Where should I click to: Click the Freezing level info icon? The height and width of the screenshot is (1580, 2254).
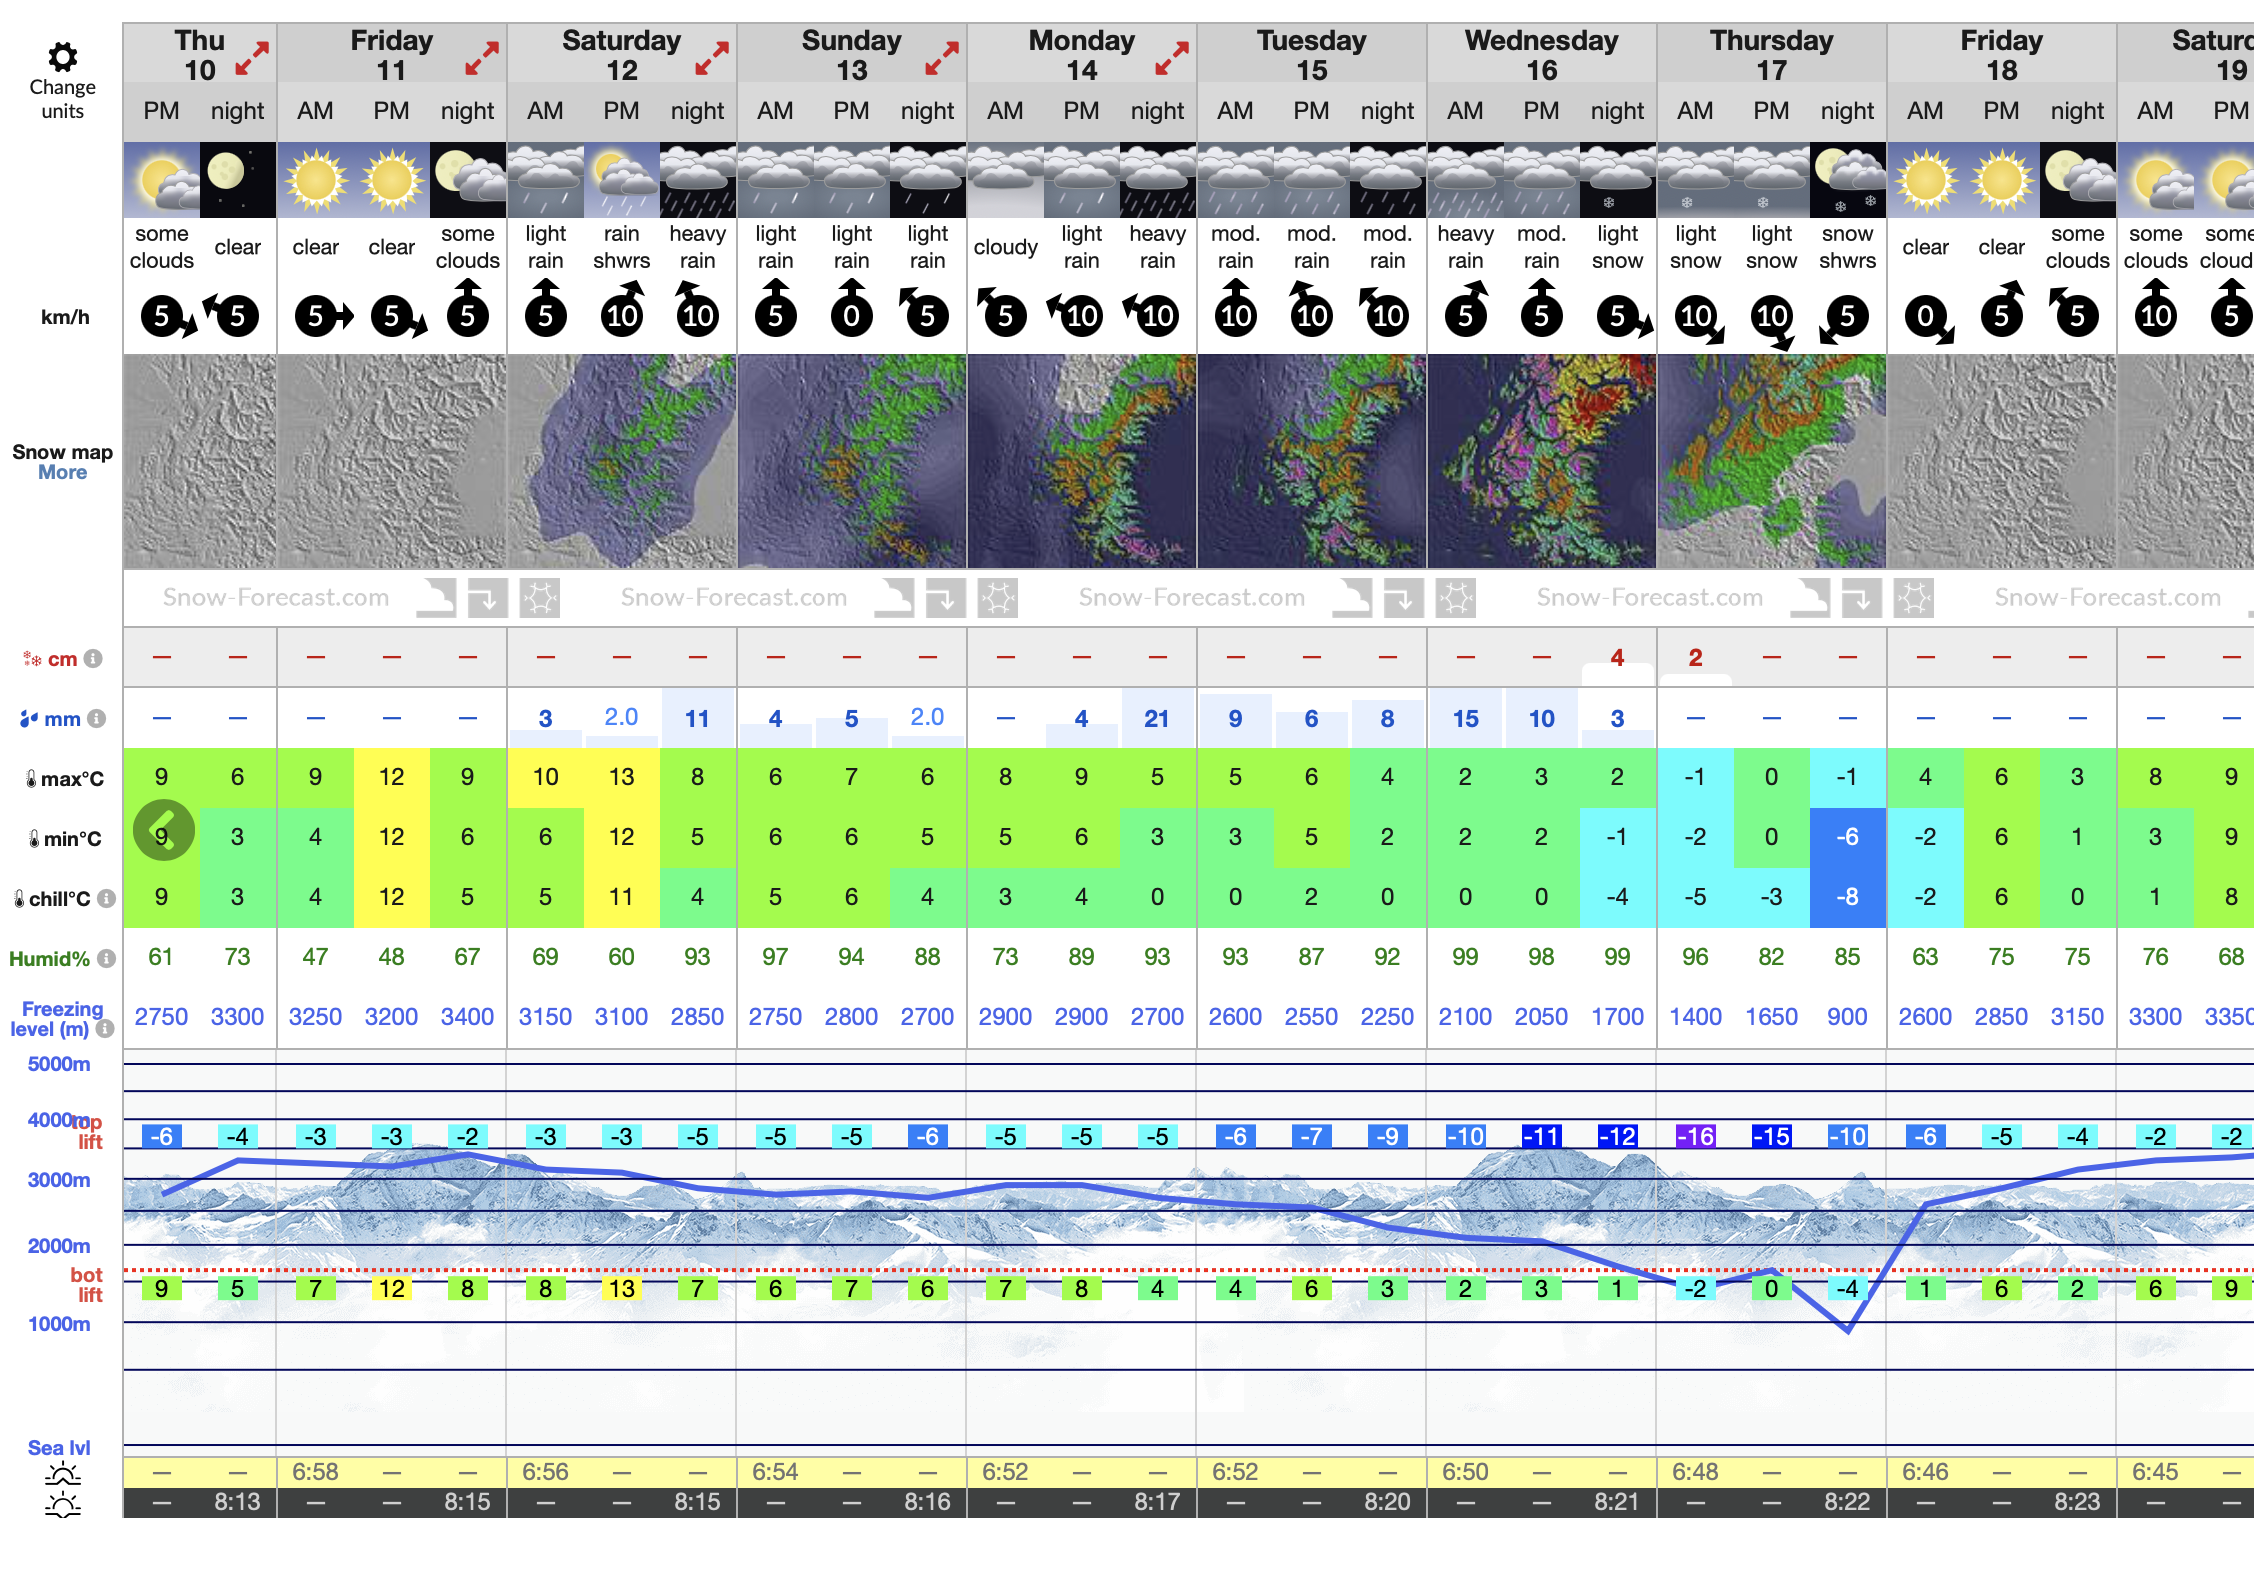[104, 1028]
